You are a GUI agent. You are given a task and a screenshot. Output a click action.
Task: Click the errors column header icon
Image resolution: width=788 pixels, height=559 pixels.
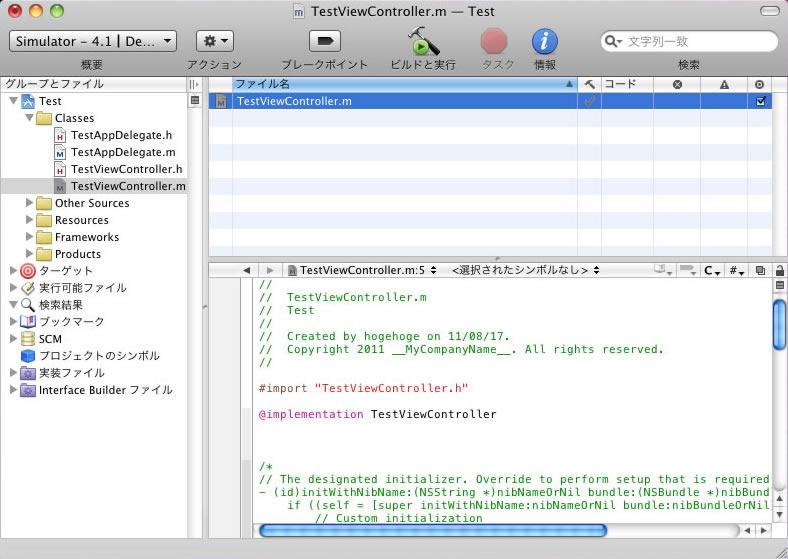click(677, 84)
